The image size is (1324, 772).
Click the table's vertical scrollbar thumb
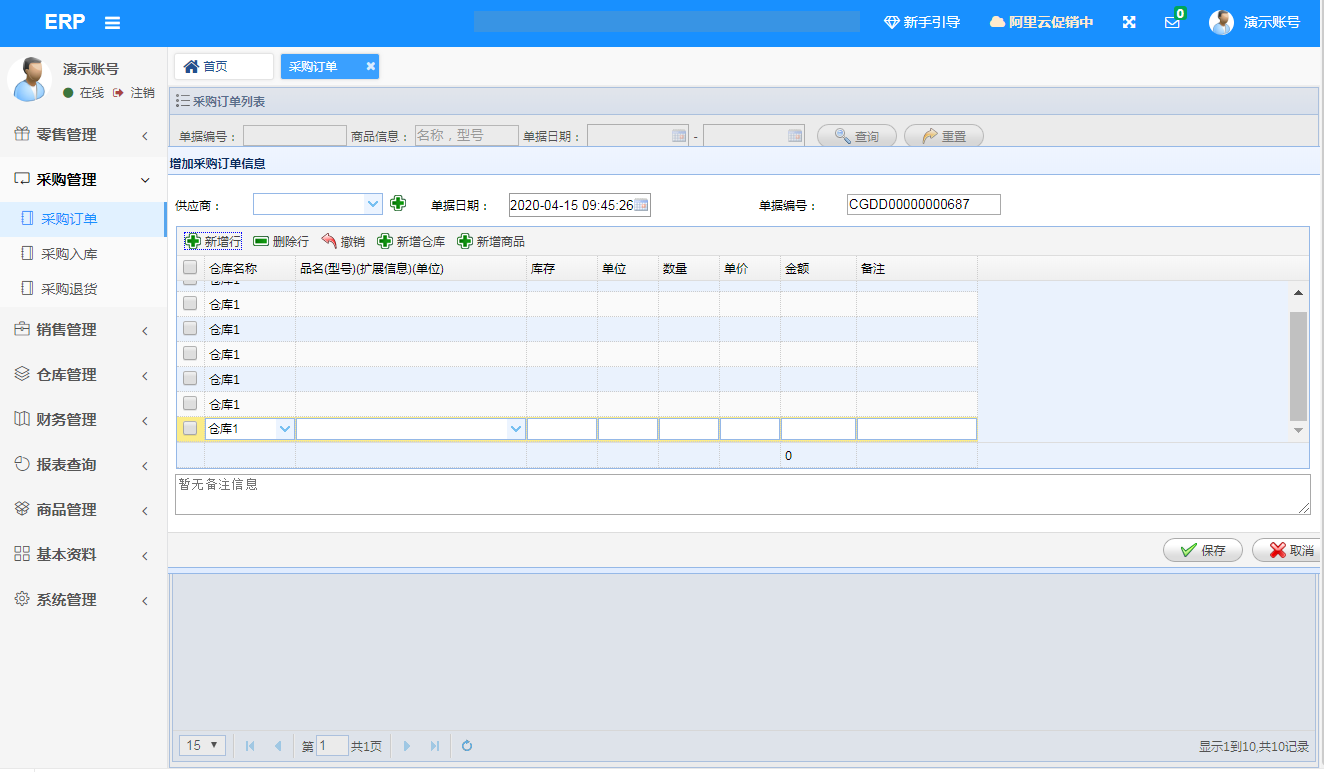tap(1298, 365)
